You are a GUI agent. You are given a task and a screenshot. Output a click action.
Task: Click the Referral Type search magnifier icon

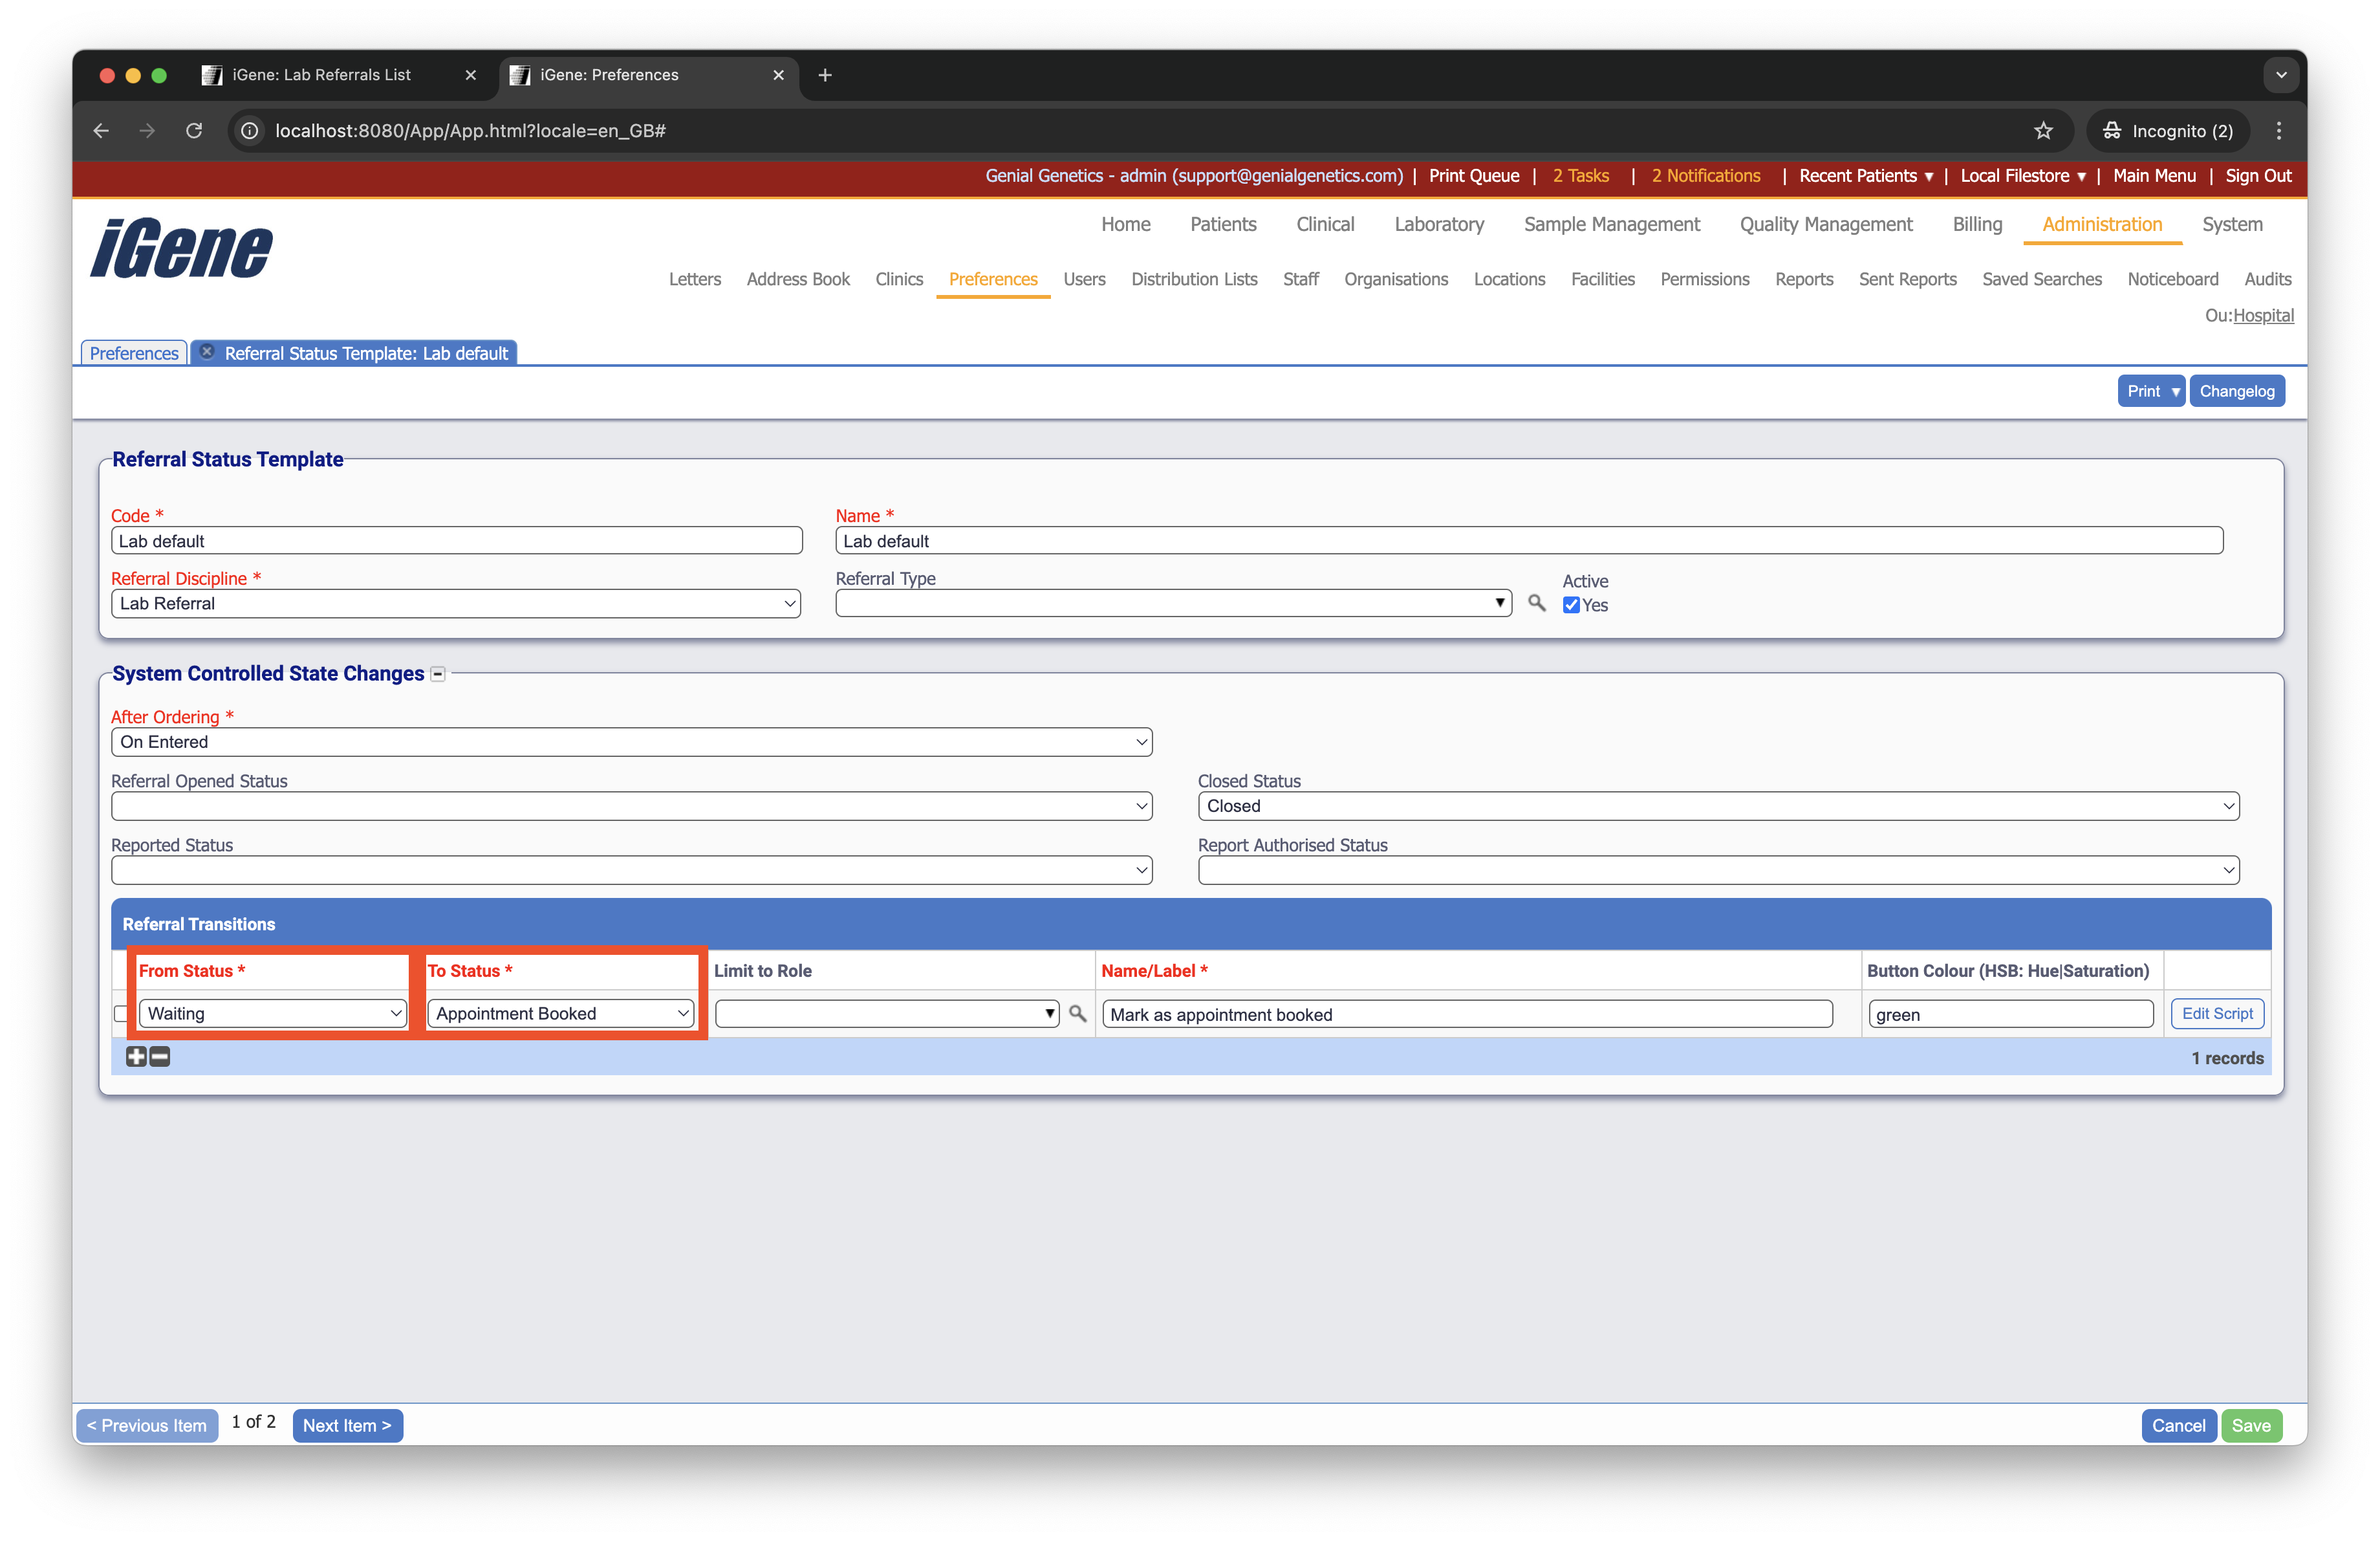[x=1536, y=603]
